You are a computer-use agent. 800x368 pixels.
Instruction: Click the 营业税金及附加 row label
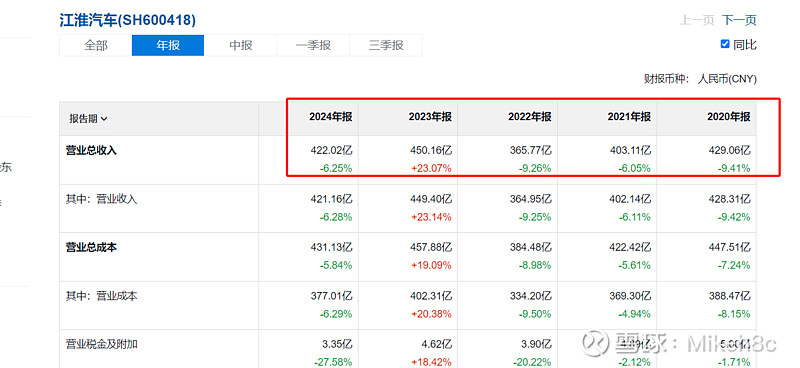[102, 345]
